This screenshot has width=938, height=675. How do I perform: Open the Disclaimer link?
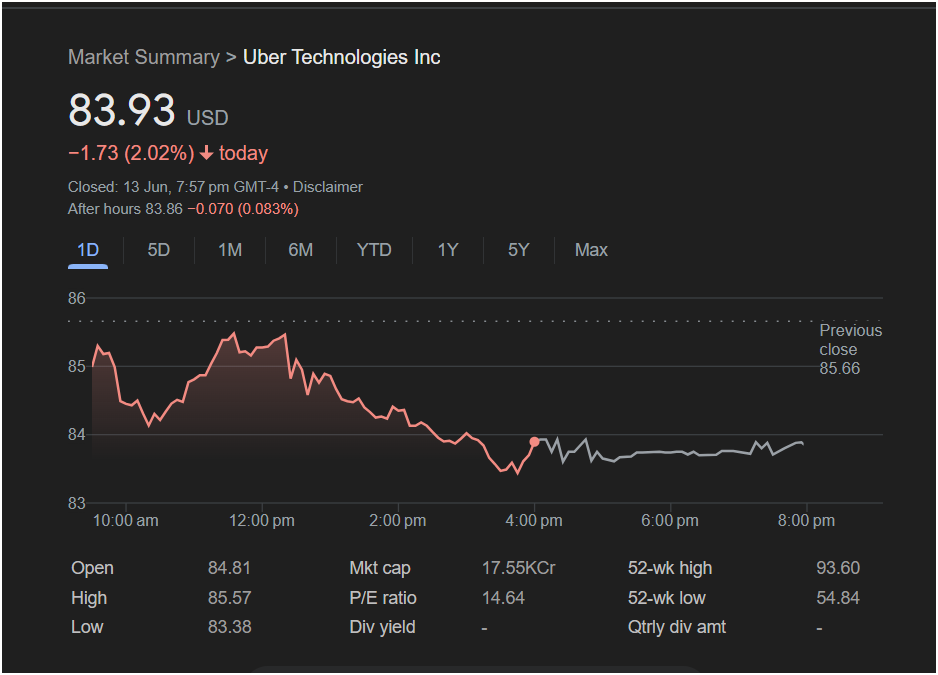point(327,187)
